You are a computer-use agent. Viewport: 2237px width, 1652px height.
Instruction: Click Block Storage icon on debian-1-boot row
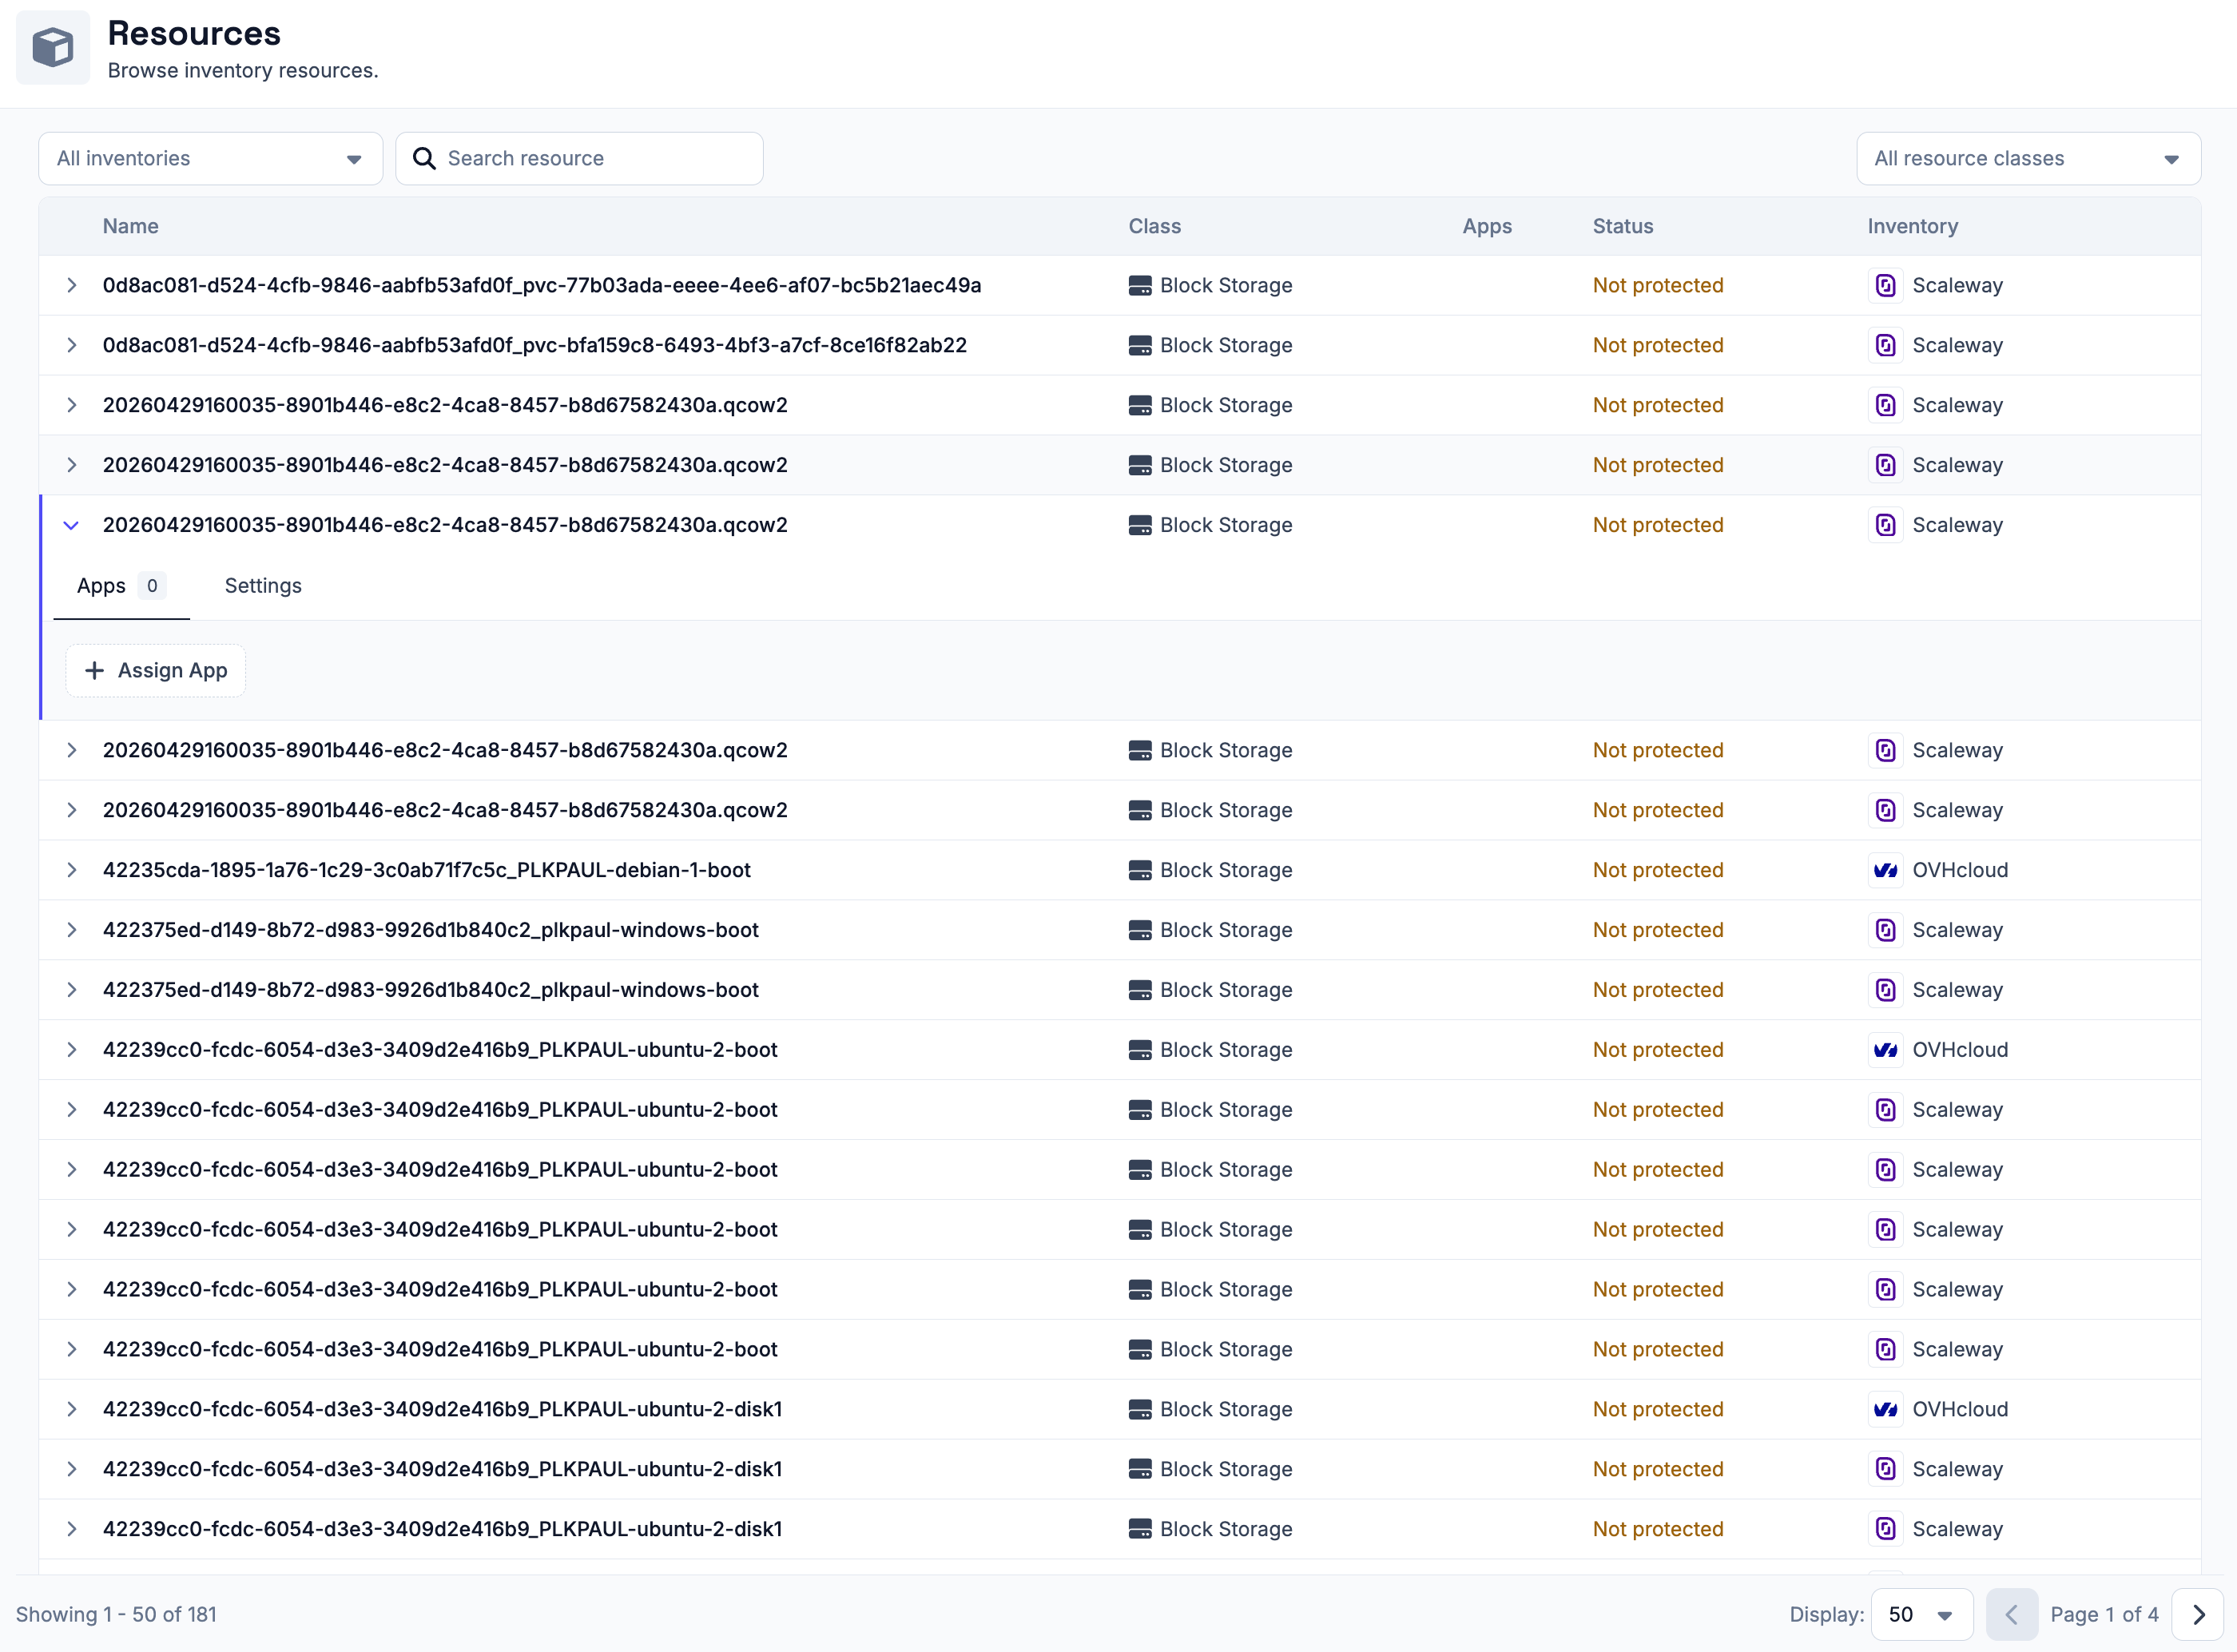pyautogui.click(x=1140, y=870)
